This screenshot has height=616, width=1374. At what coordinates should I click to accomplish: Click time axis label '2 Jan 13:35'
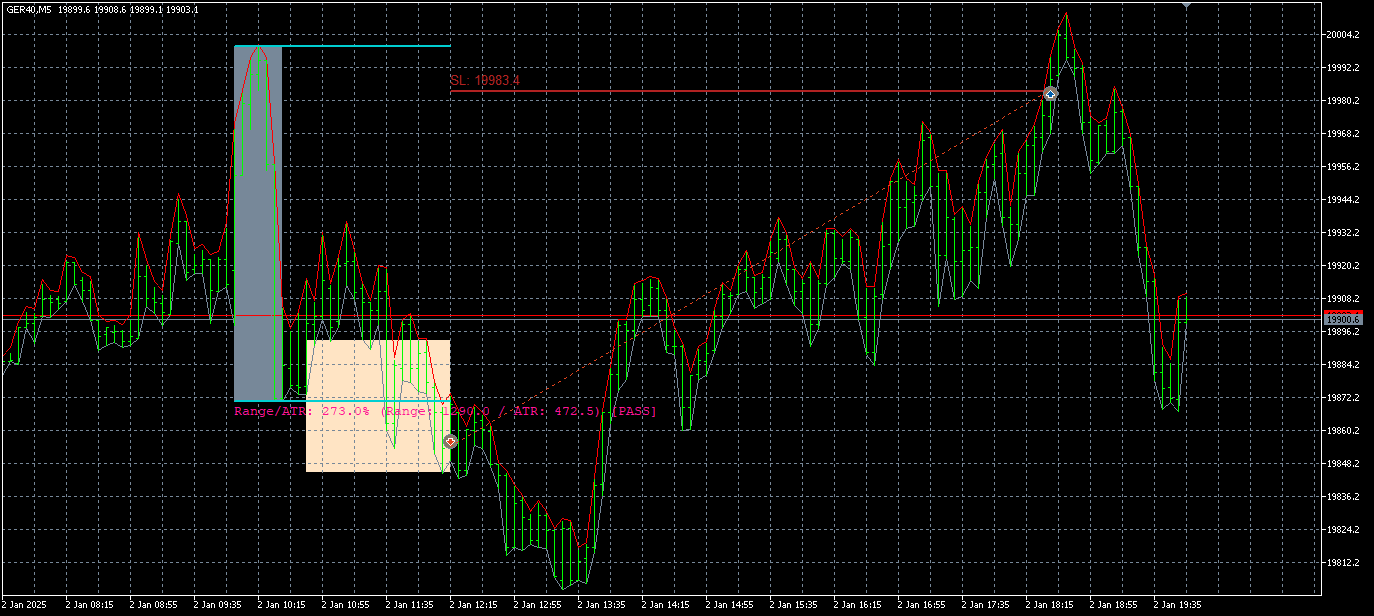click(x=601, y=605)
